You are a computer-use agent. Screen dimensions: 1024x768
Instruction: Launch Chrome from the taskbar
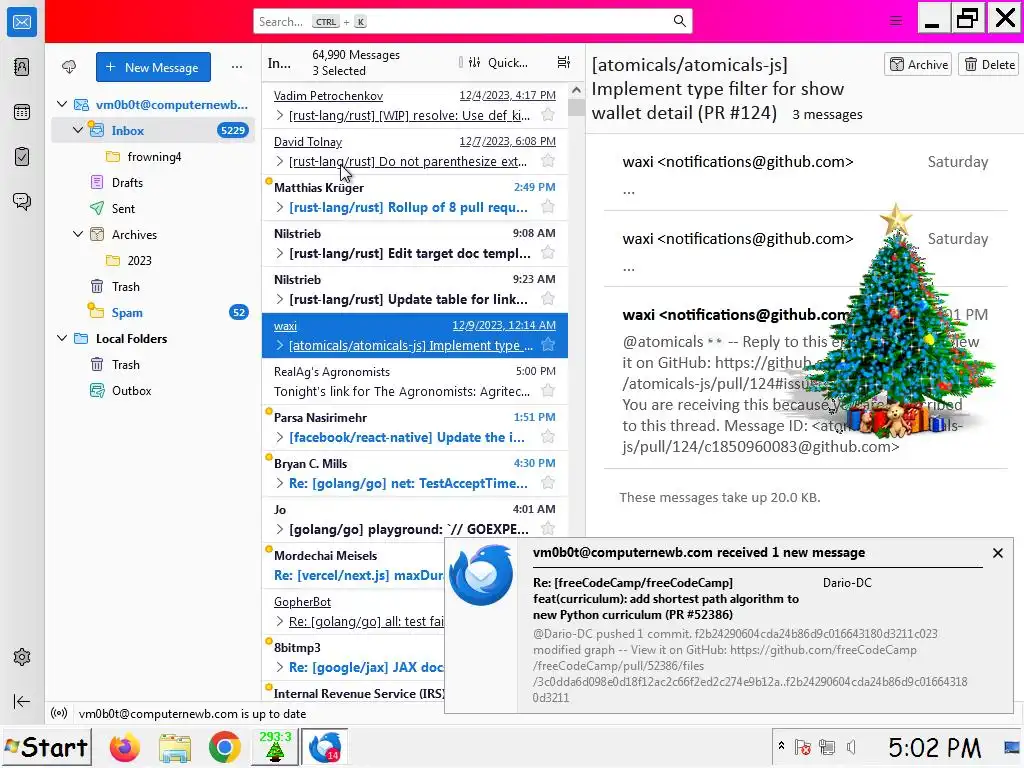pos(225,747)
